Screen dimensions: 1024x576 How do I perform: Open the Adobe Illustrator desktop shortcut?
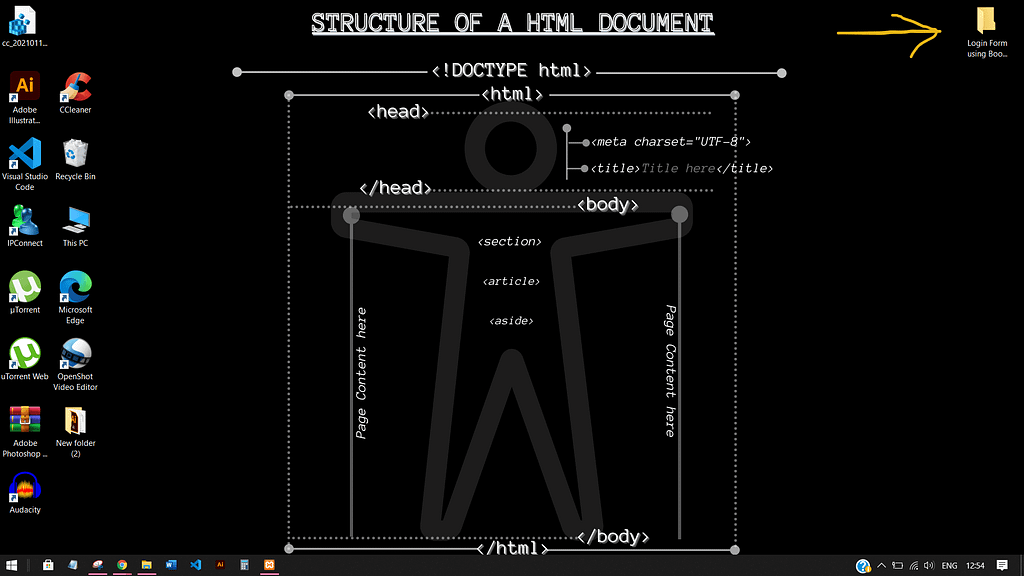tap(24, 85)
